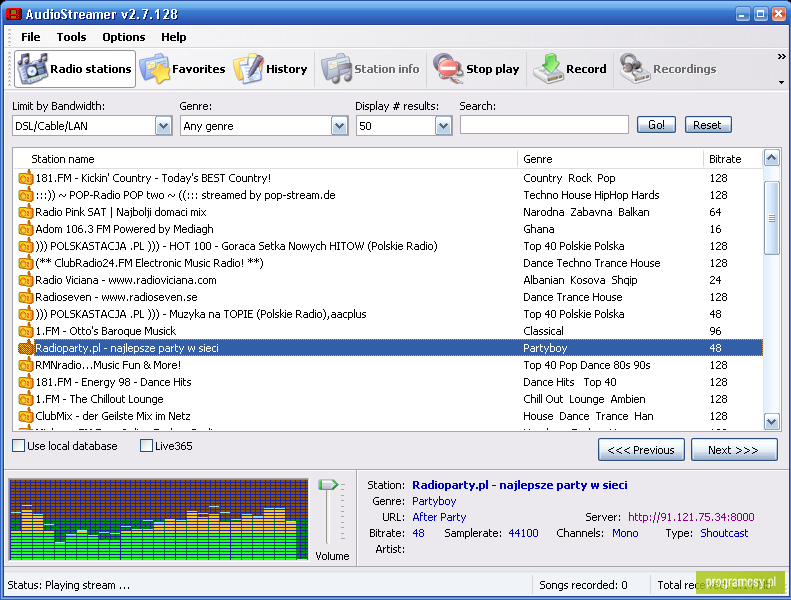Image resolution: width=791 pixels, height=600 pixels.
Task: Click the "Shoutcast" type value
Action: 724,533
